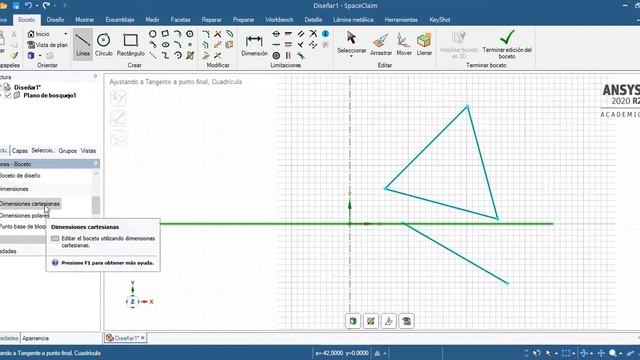This screenshot has height=360, width=640.
Task: Open the graphics style dropdown in Orientar
Action: point(40,56)
